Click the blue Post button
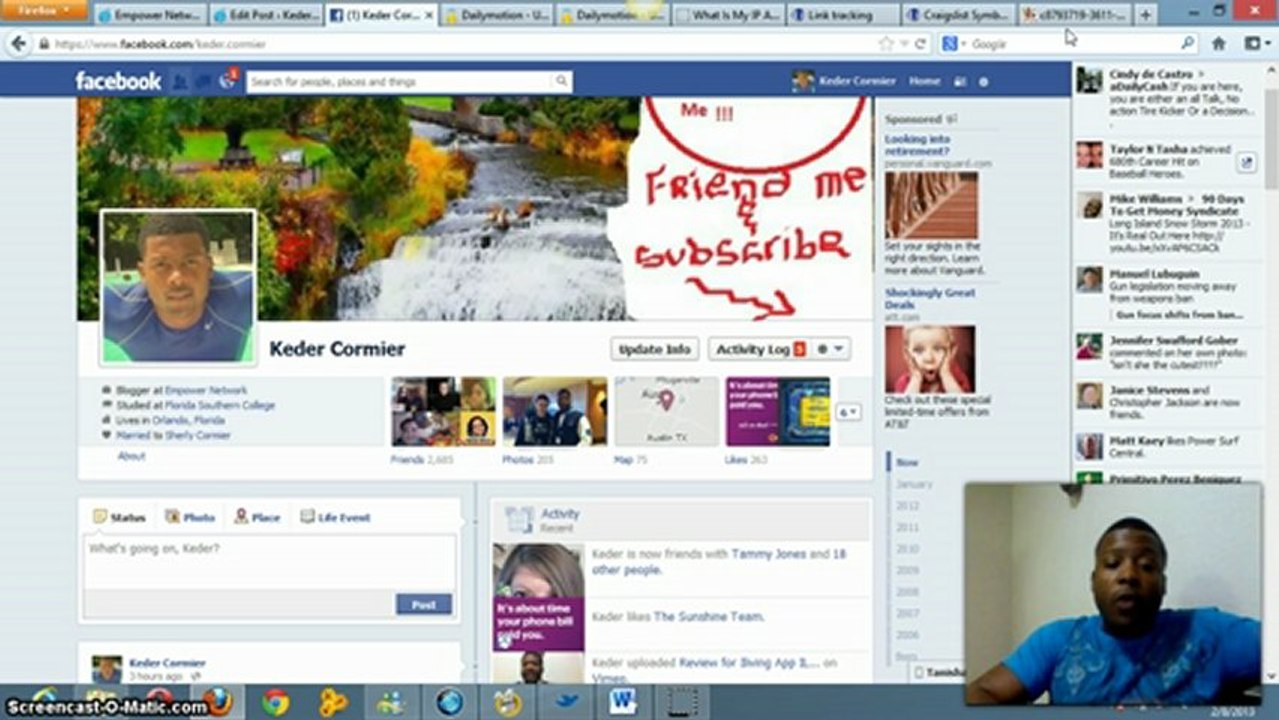Screen dimensions: 1279x720 [424, 604]
